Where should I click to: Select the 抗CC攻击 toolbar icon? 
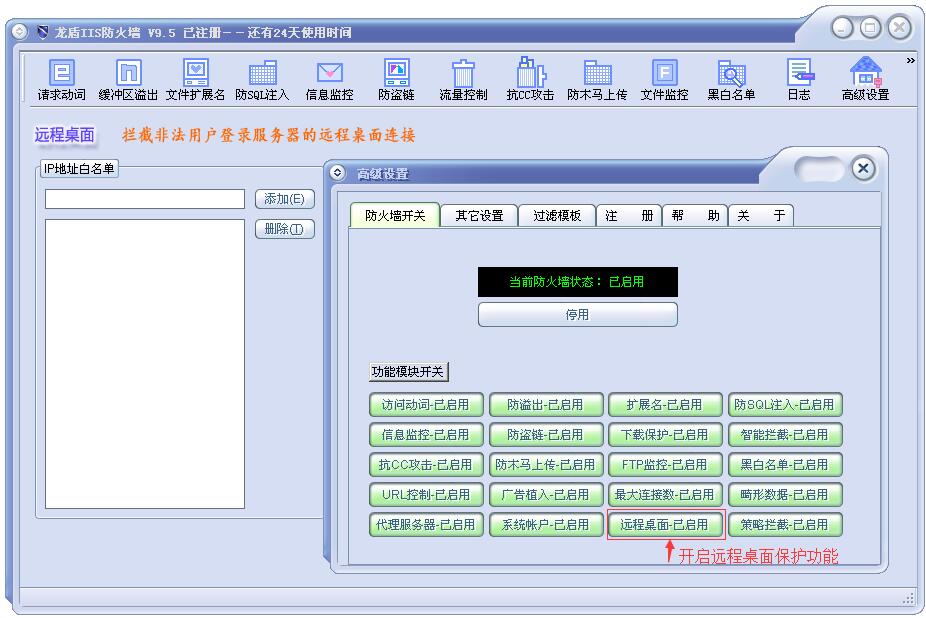pos(530,80)
